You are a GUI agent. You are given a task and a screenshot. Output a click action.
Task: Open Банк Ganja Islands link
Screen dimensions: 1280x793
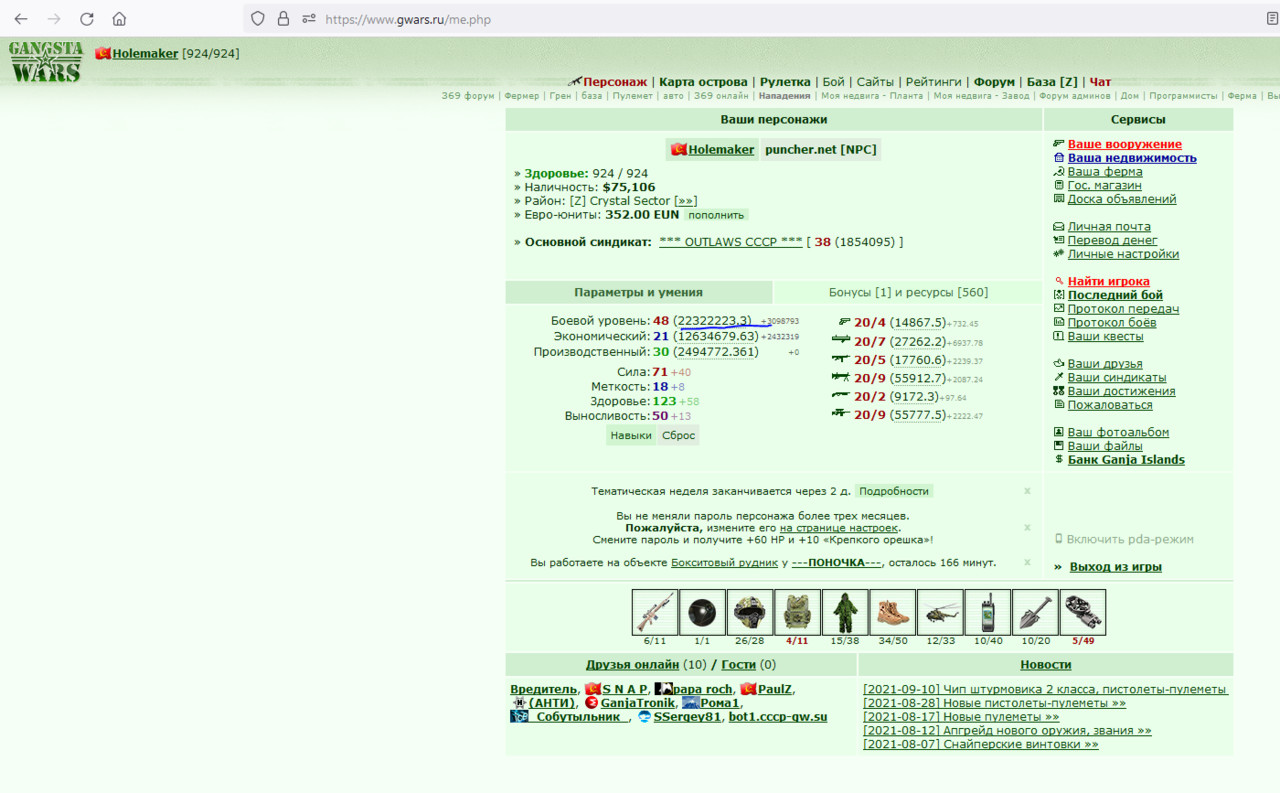pos(1126,460)
